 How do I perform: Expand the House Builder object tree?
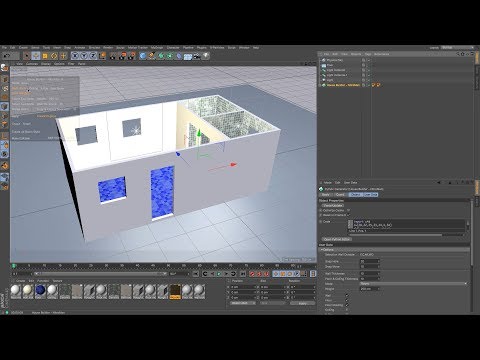pyautogui.click(x=320, y=85)
